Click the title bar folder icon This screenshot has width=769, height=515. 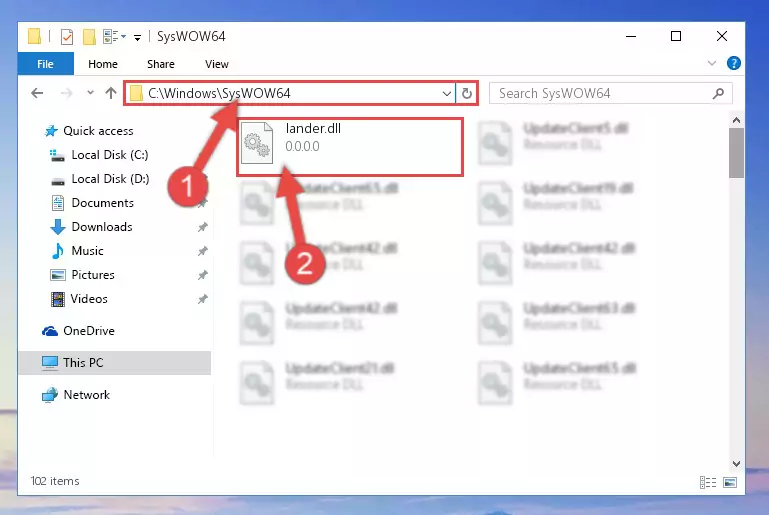(34, 36)
